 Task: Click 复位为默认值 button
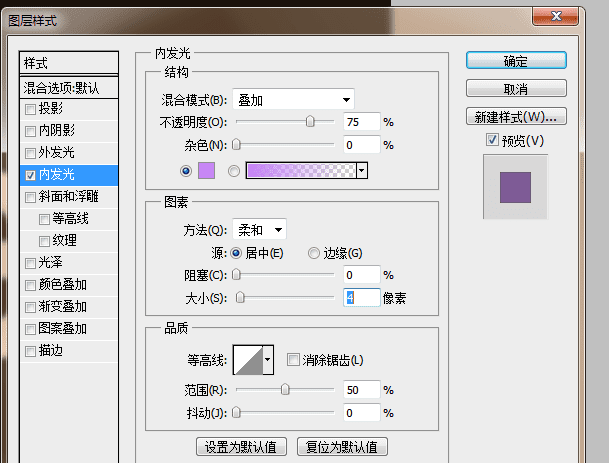[342, 447]
